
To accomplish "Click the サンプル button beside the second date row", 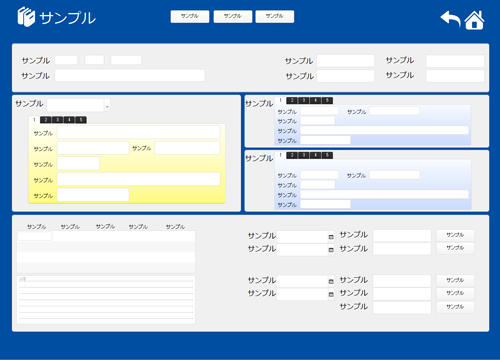I will [x=455, y=248].
